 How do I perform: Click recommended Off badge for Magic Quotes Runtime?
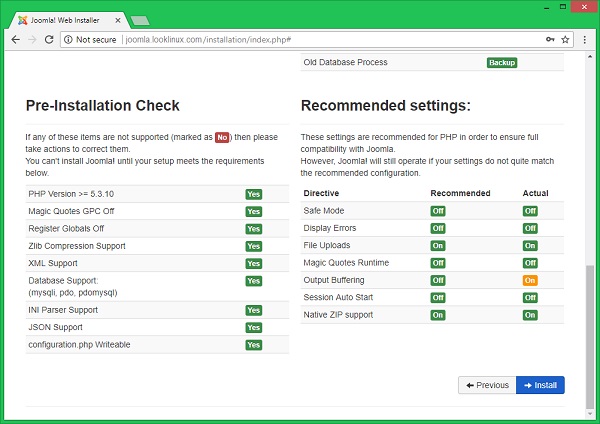click(x=438, y=263)
